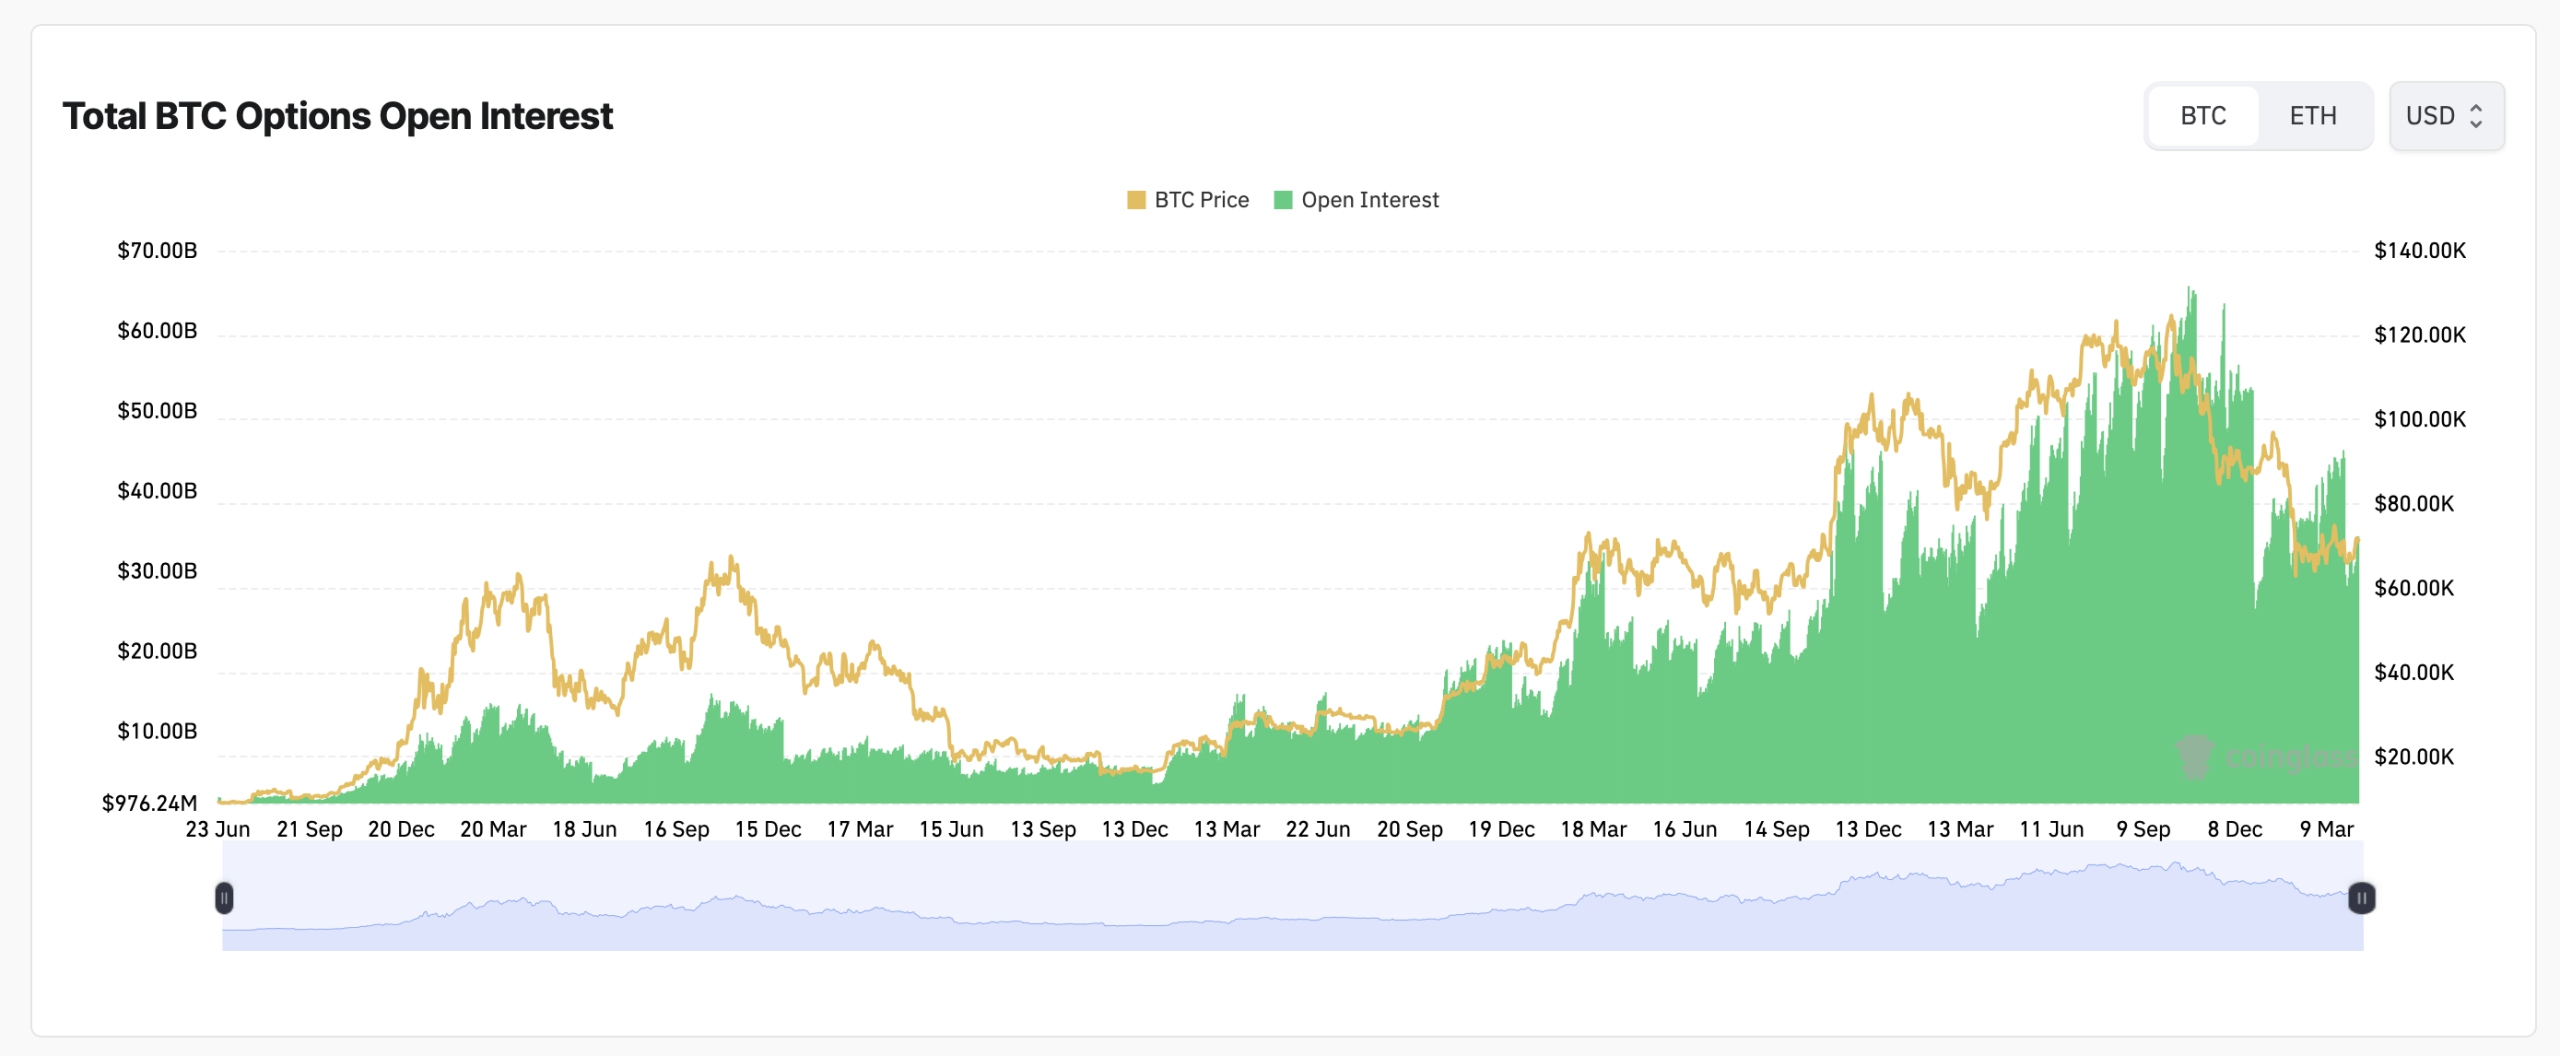2560x1056 pixels.
Task: Click the Open Interest legend label text
Action: (x=1370, y=199)
